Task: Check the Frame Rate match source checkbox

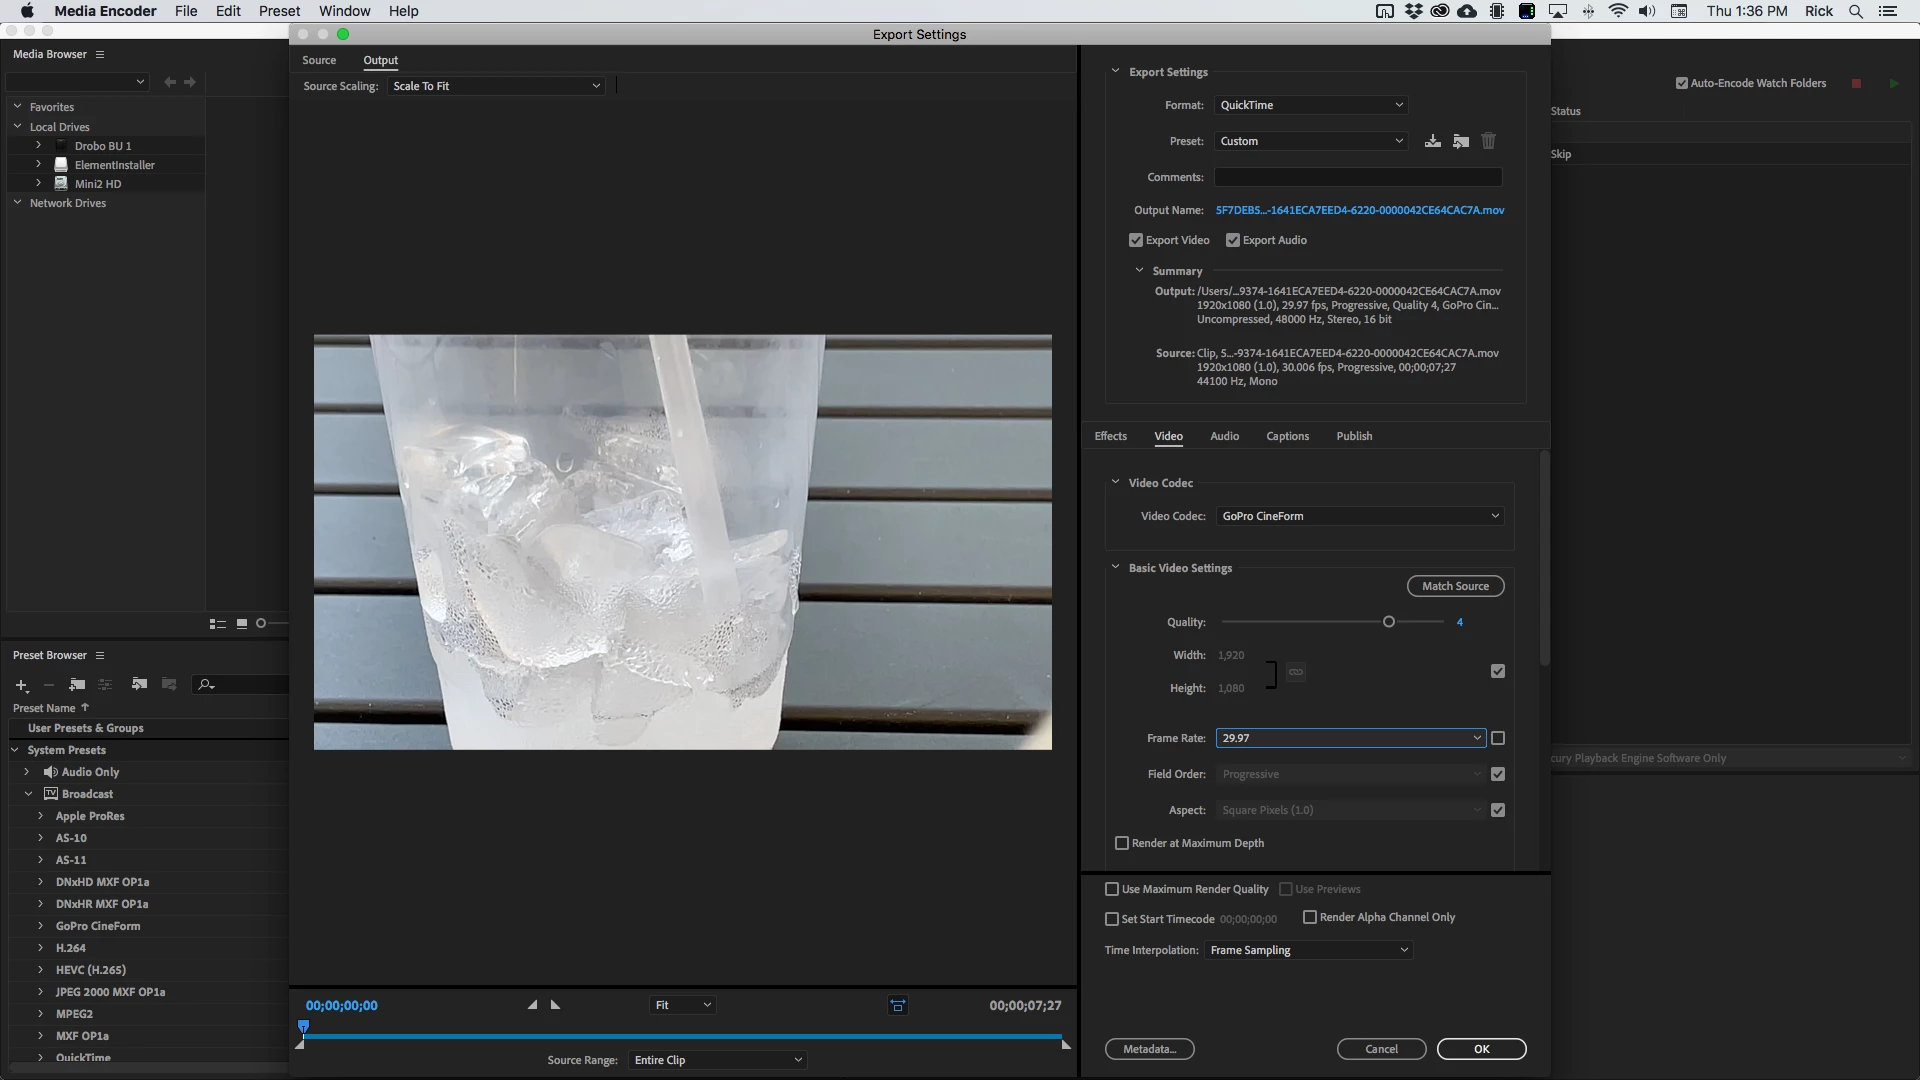Action: pos(1498,738)
